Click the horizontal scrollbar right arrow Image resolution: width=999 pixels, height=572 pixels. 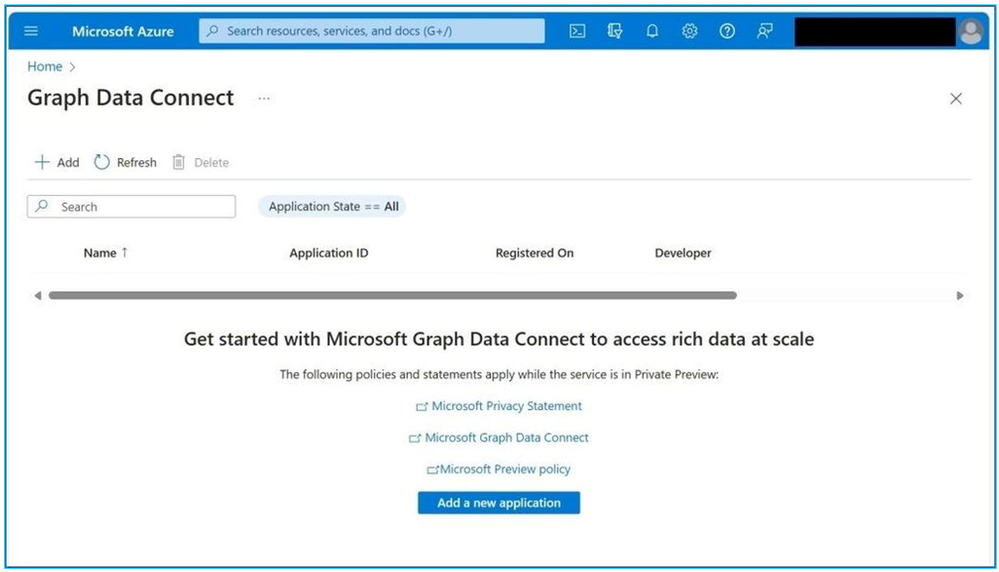tap(959, 296)
